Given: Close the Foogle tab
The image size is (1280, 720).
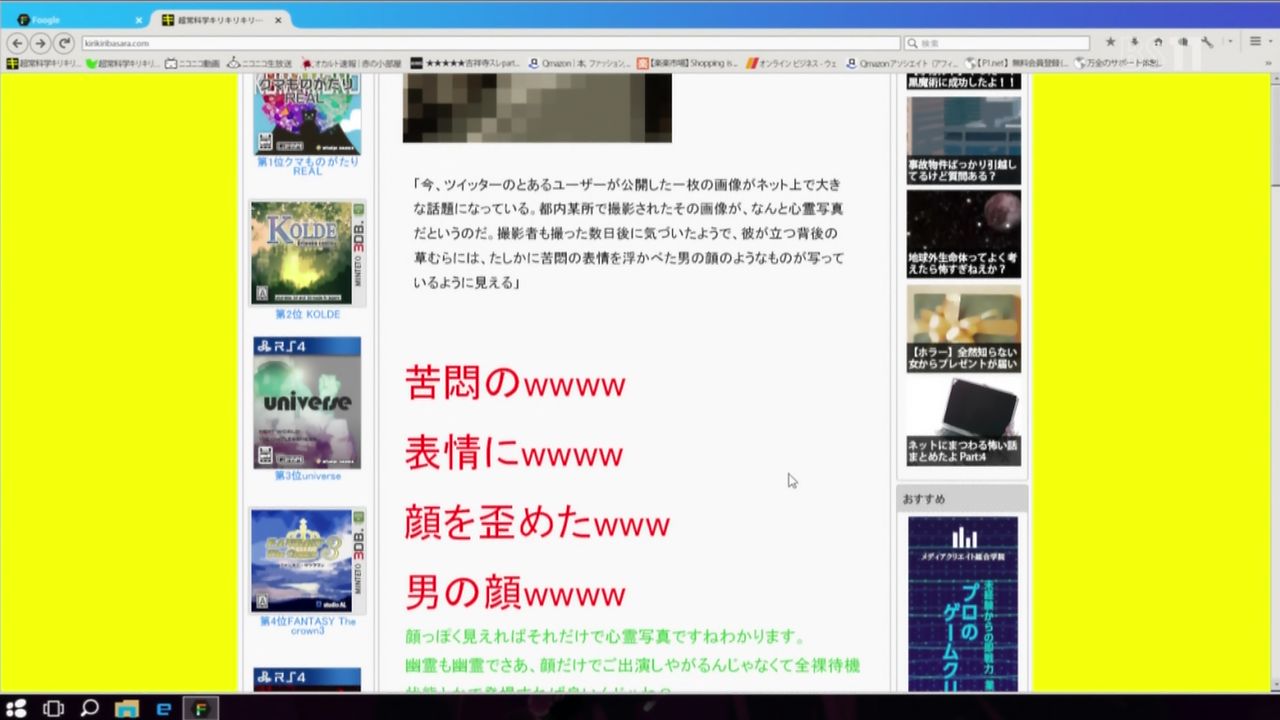Looking at the screenshot, I should coord(139,20).
